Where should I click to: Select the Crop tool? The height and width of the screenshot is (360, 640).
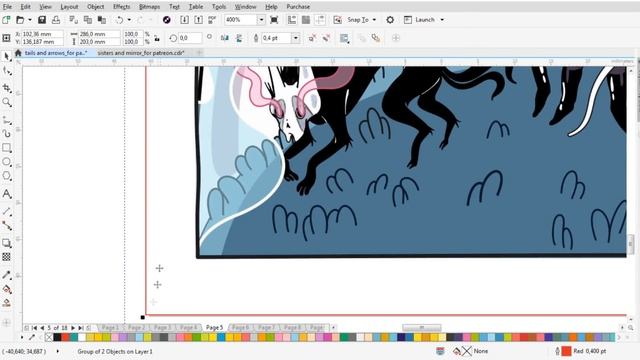coord(7,87)
